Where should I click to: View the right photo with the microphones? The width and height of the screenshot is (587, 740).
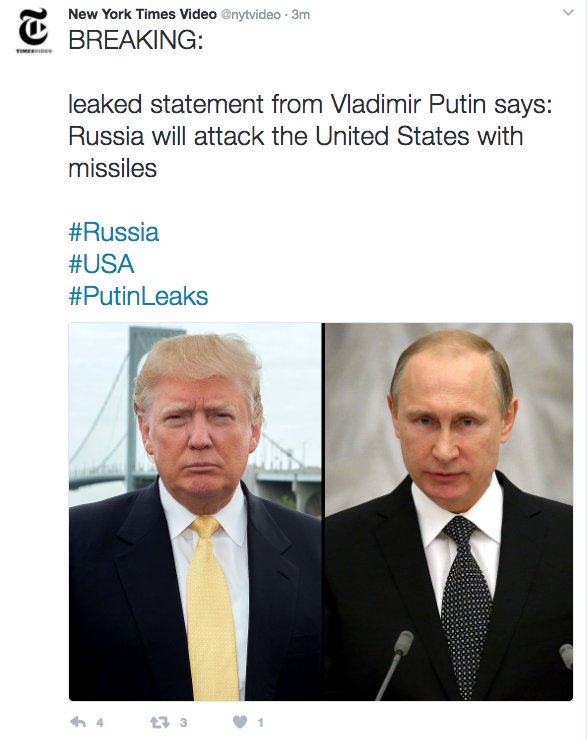click(449, 512)
